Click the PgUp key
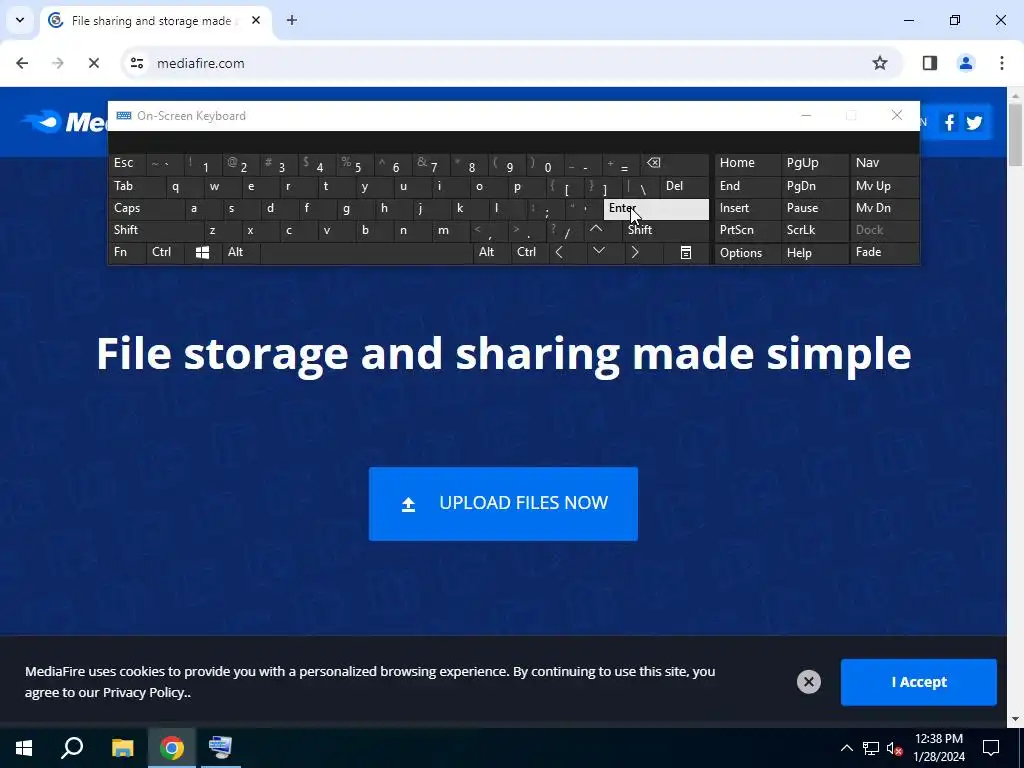The width and height of the screenshot is (1024, 768). point(814,163)
